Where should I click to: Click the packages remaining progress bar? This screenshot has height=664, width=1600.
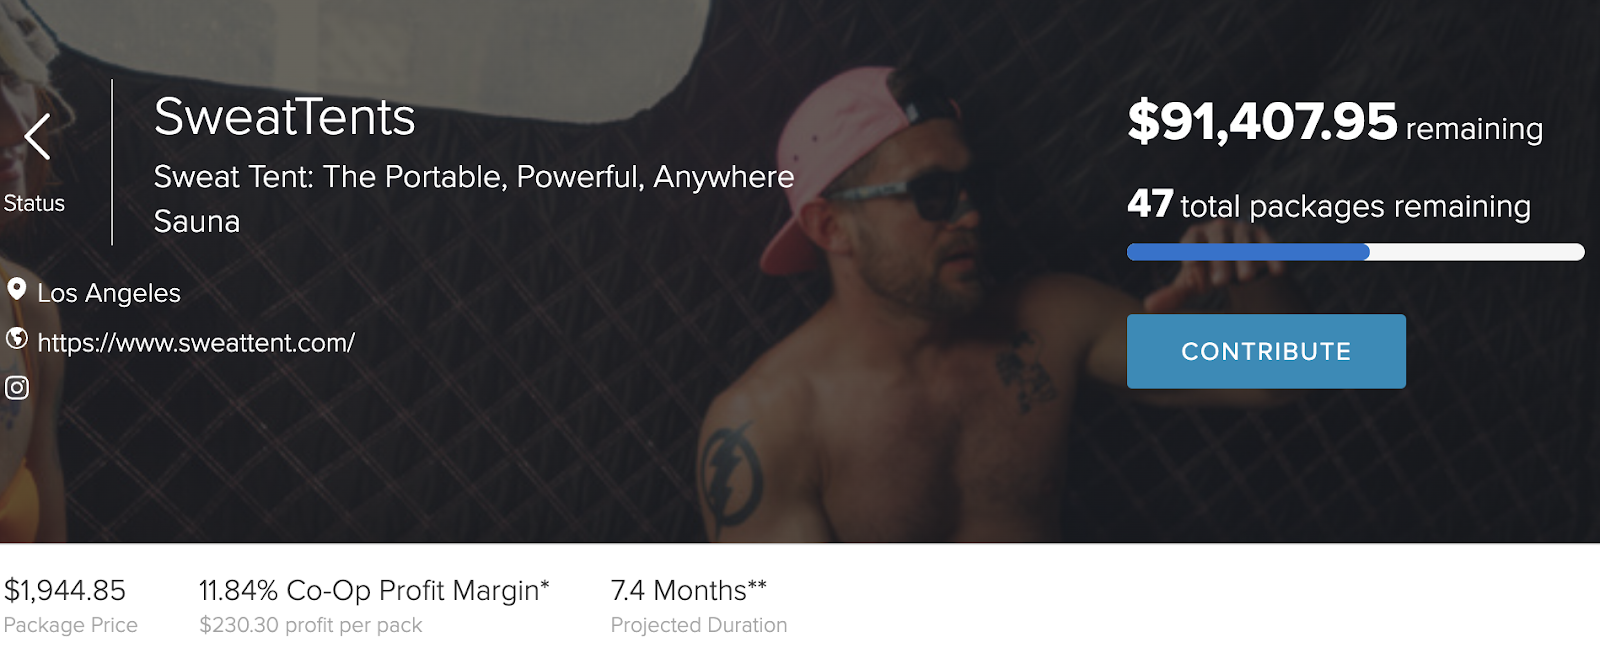[1355, 252]
